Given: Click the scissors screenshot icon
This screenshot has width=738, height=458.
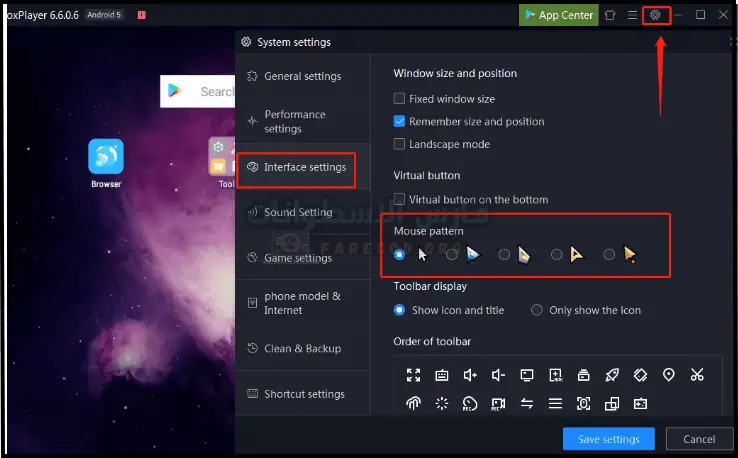Looking at the screenshot, I should point(697,376).
